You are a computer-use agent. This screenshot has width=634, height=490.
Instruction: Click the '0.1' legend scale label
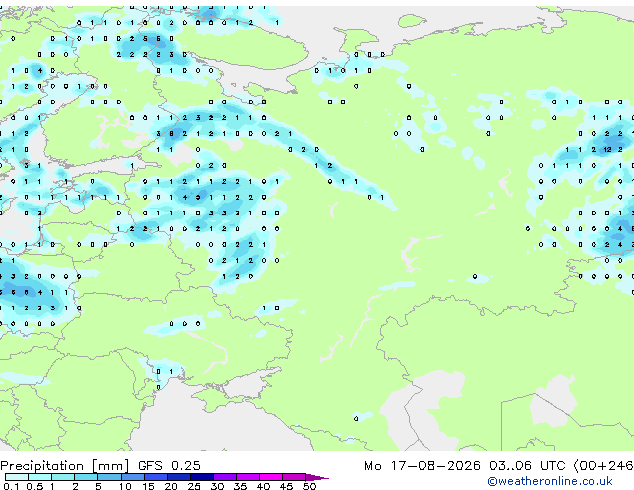(11, 486)
